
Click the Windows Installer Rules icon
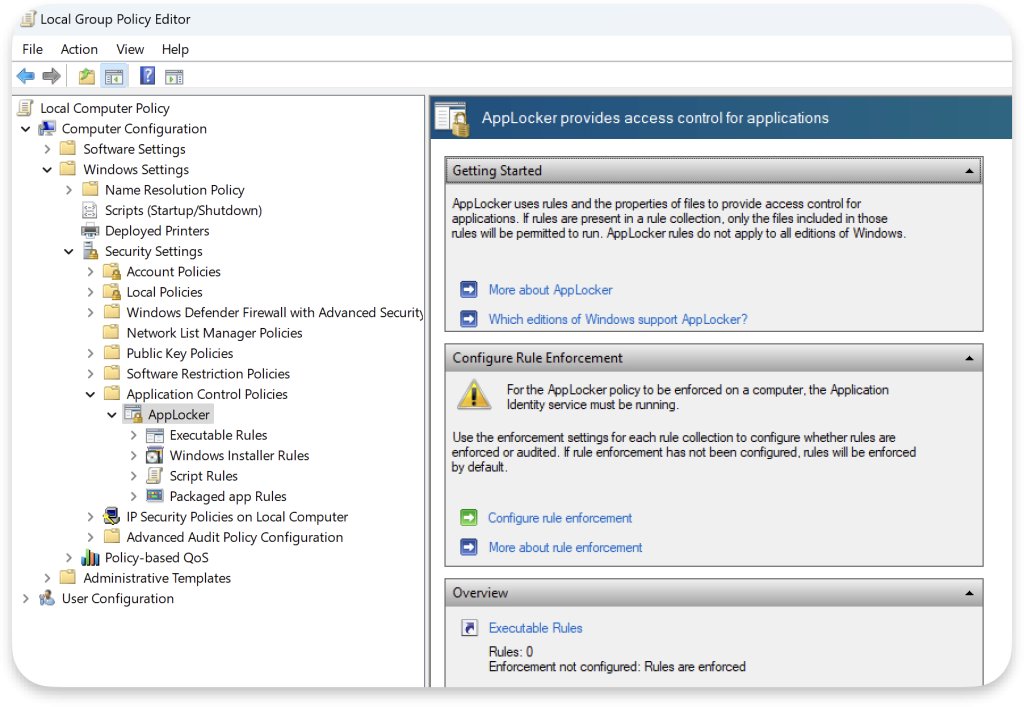(155, 455)
